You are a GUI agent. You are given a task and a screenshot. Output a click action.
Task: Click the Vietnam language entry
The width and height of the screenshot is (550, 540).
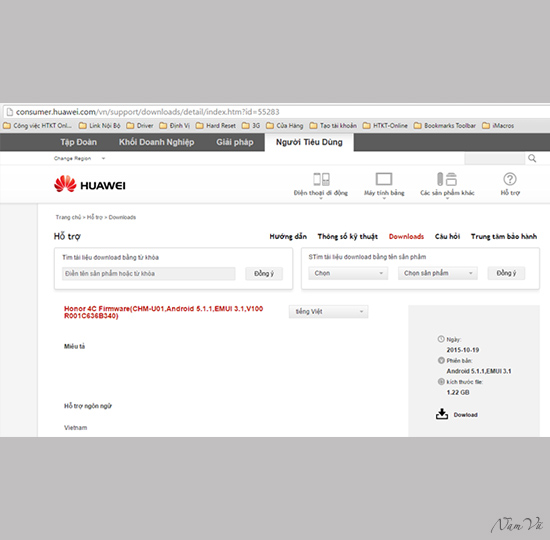[75, 428]
